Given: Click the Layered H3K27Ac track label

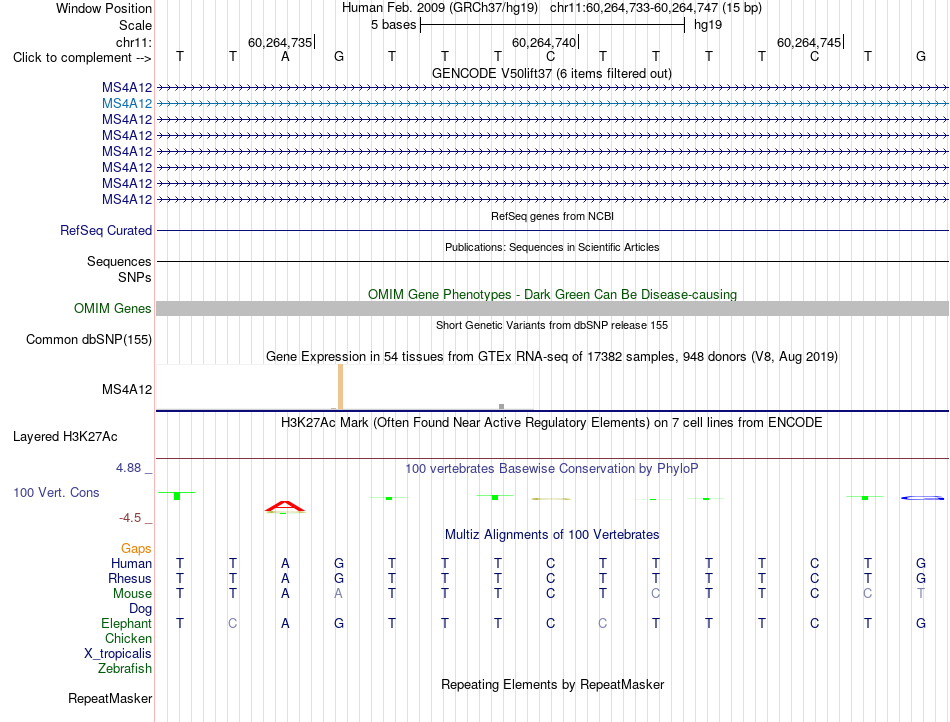Looking at the screenshot, I should click(x=65, y=436).
